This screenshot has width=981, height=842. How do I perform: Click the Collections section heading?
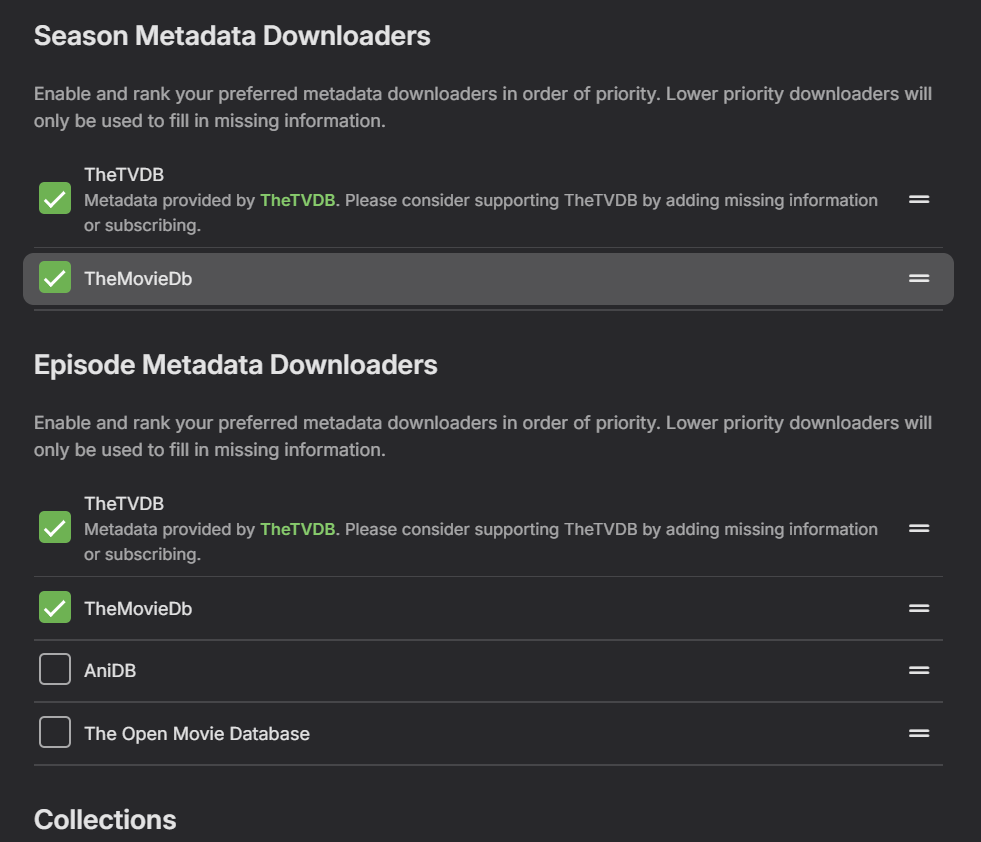[105, 820]
